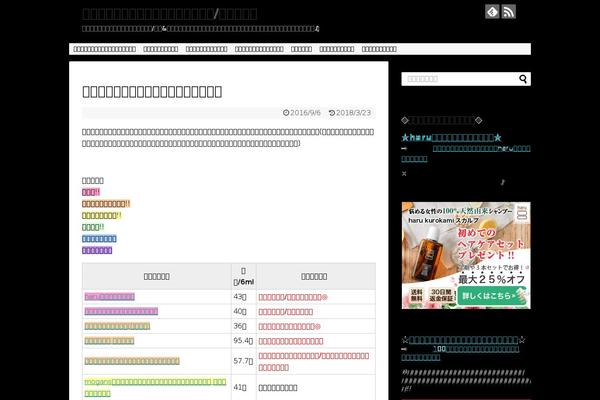Open the RSS feed icon
Image resolution: width=600 pixels, height=400 pixels.
pyautogui.click(x=509, y=12)
